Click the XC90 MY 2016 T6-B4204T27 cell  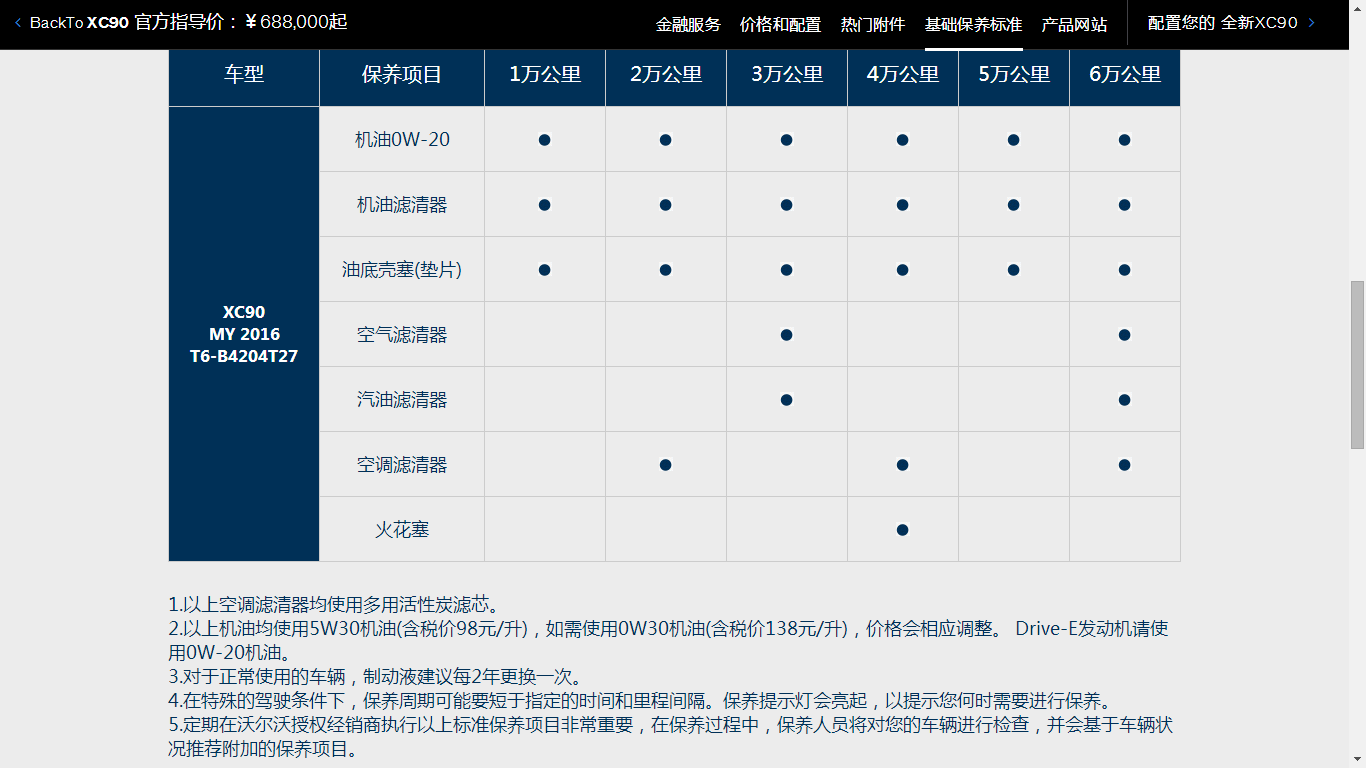click(x=244, y=334)
